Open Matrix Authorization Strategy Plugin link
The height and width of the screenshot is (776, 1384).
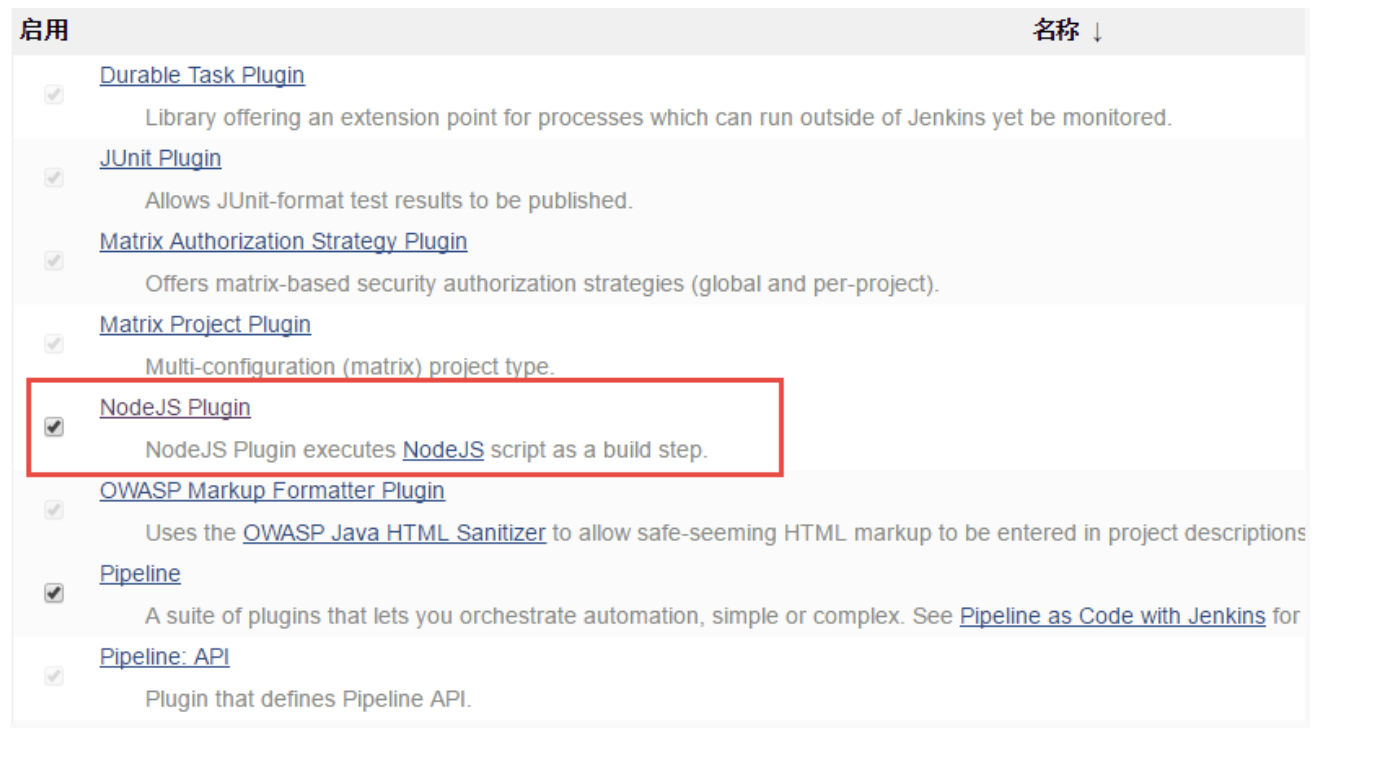pyautogui.click(x=283, y=241)
